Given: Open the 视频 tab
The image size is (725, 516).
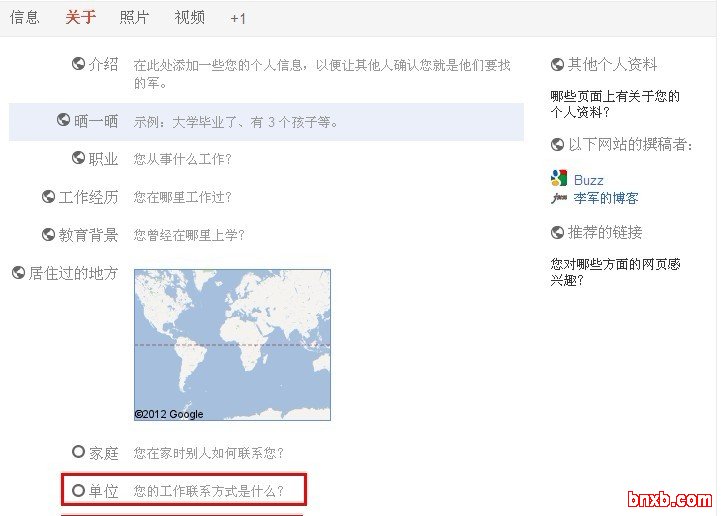Looking at the screenshot, I should (x=190, y=18).
